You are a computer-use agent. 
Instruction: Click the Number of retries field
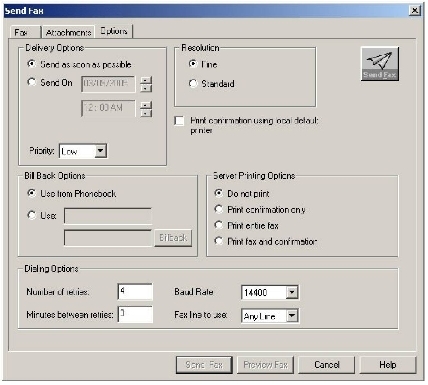(135, 292)
